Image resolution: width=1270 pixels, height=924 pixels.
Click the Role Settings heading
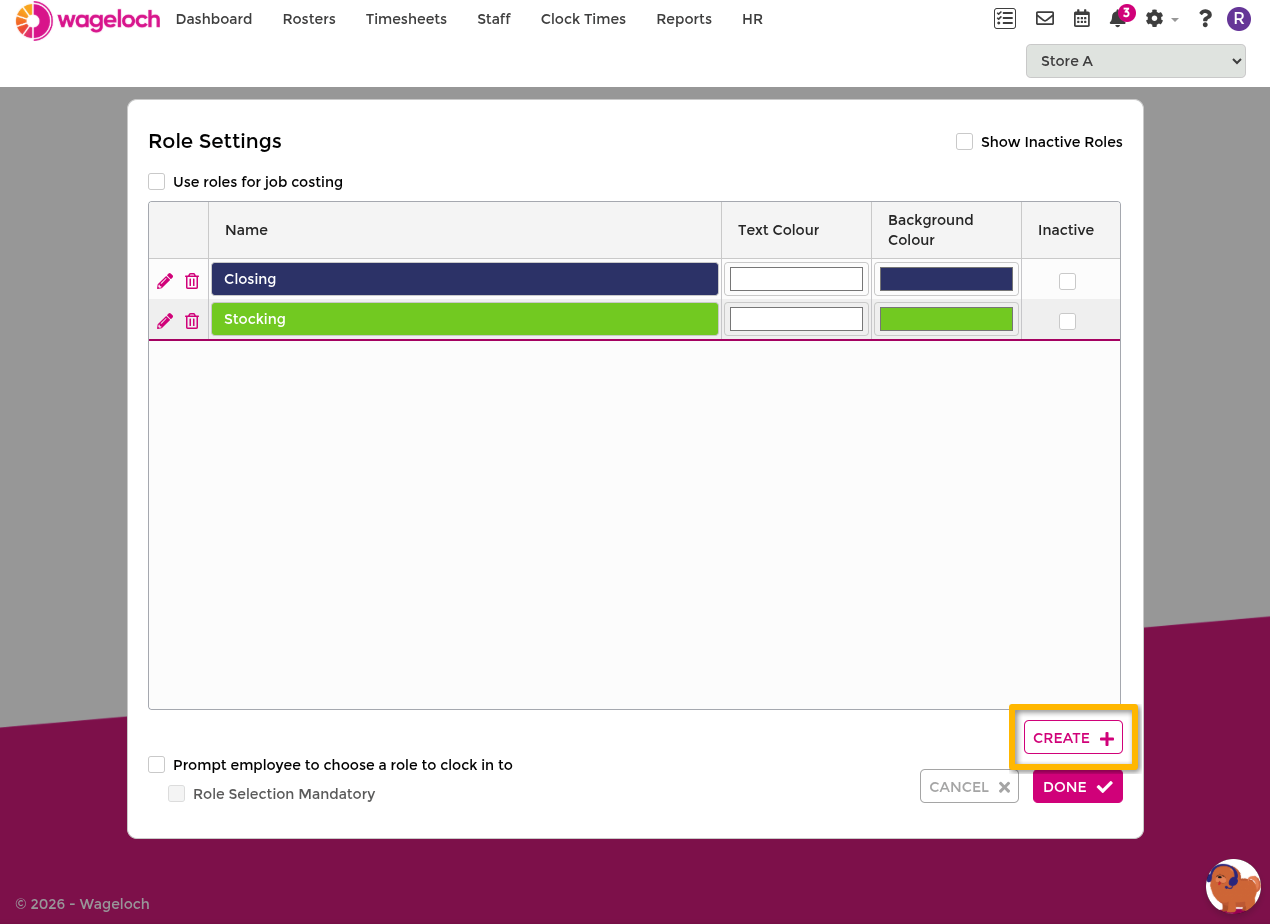pyautogui.click(x=215, y=141)
